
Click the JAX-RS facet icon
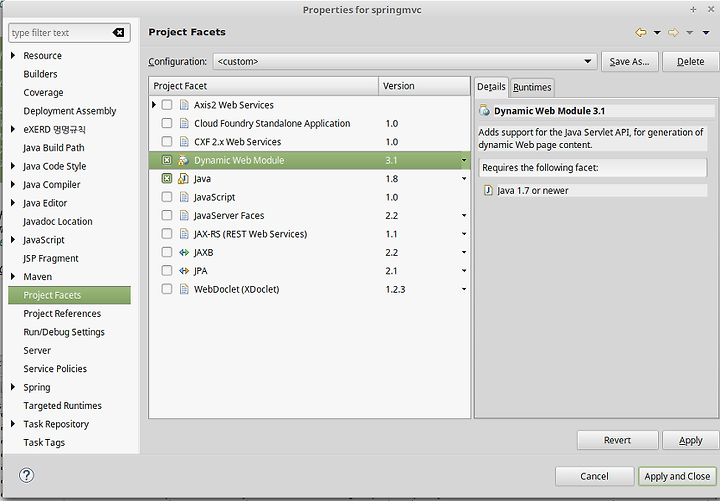pos(184,234)
